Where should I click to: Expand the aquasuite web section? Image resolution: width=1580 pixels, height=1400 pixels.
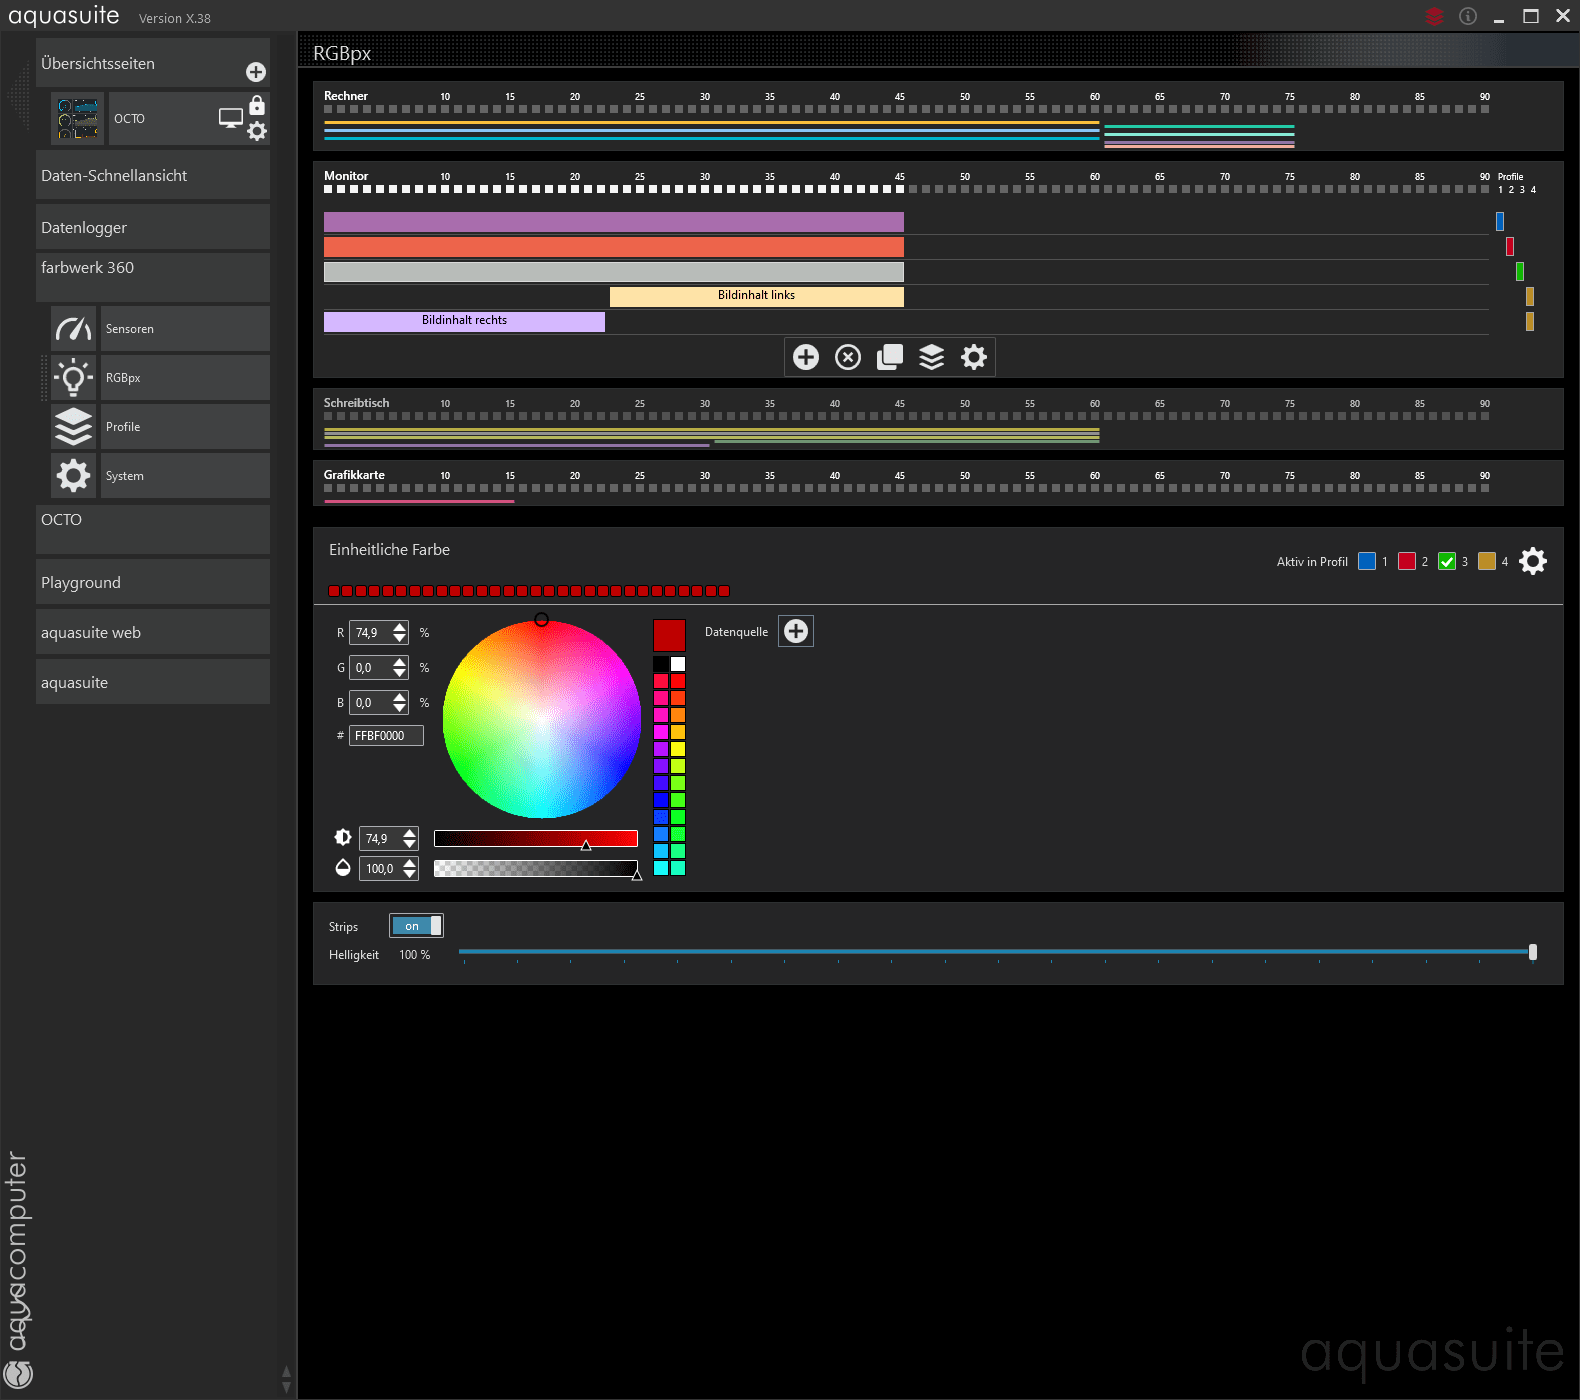(153, 632)
